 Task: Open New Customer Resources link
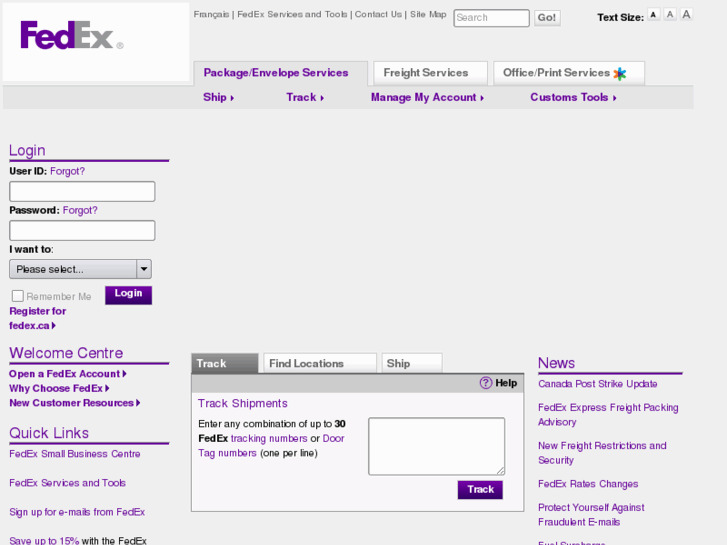[75, 403]
